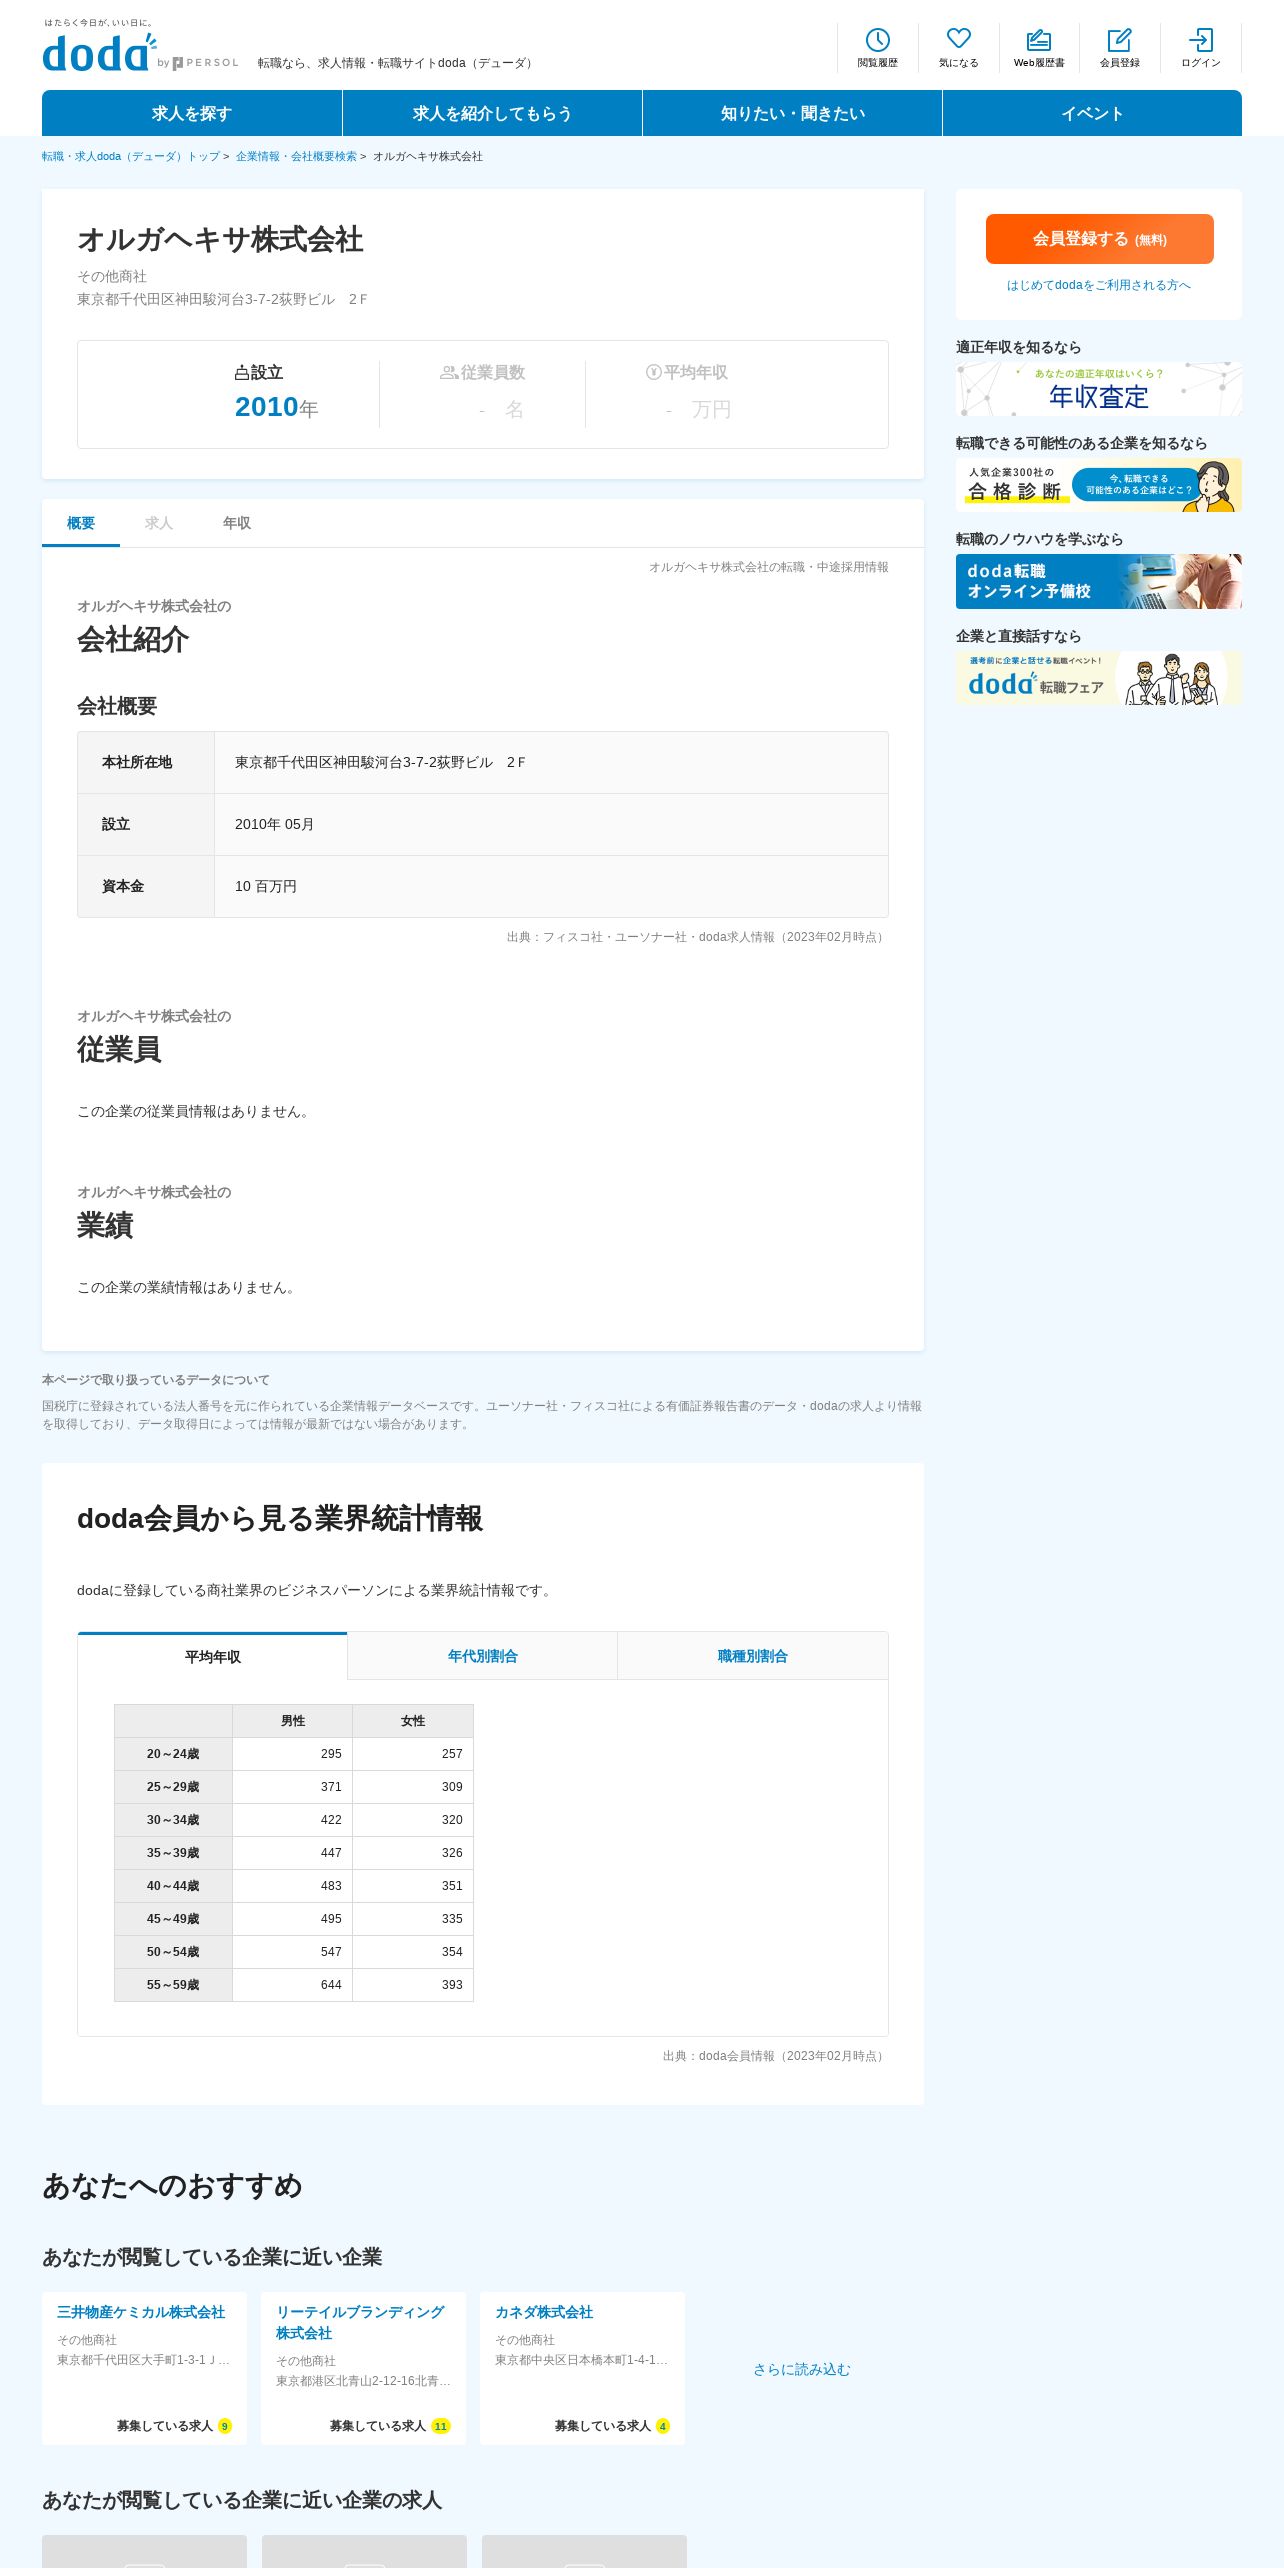The image size is (1284, 2568).
Task: Click the 2010年 05月 establishment value
Action: point(275,824)
